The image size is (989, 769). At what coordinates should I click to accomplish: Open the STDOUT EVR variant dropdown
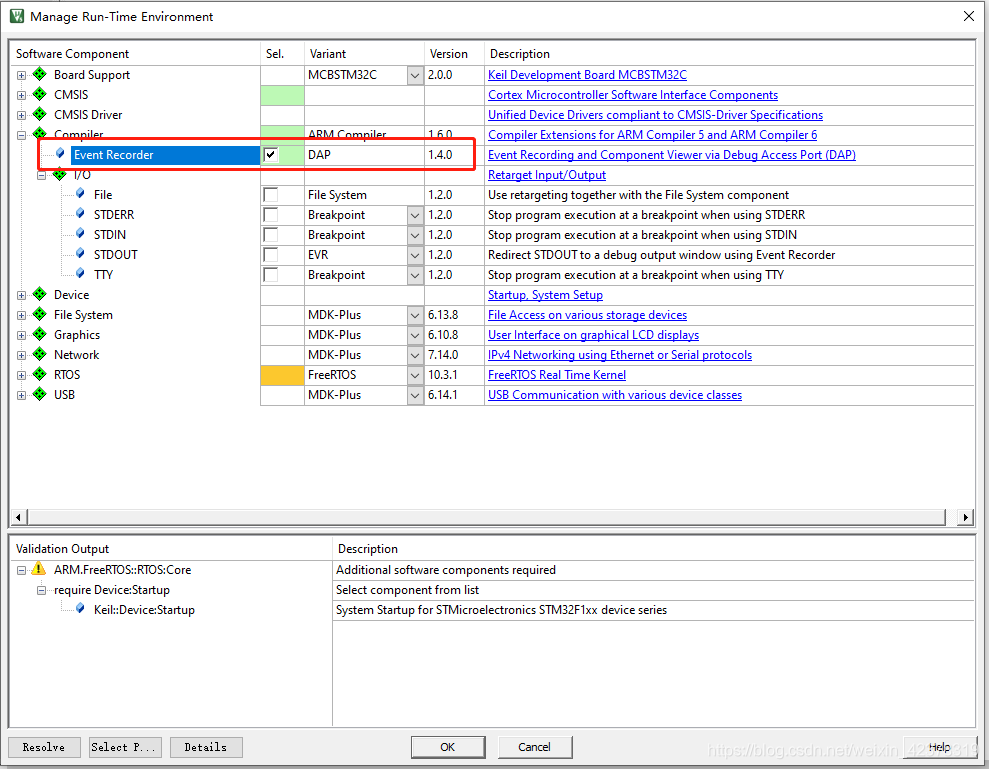[415, 255]
